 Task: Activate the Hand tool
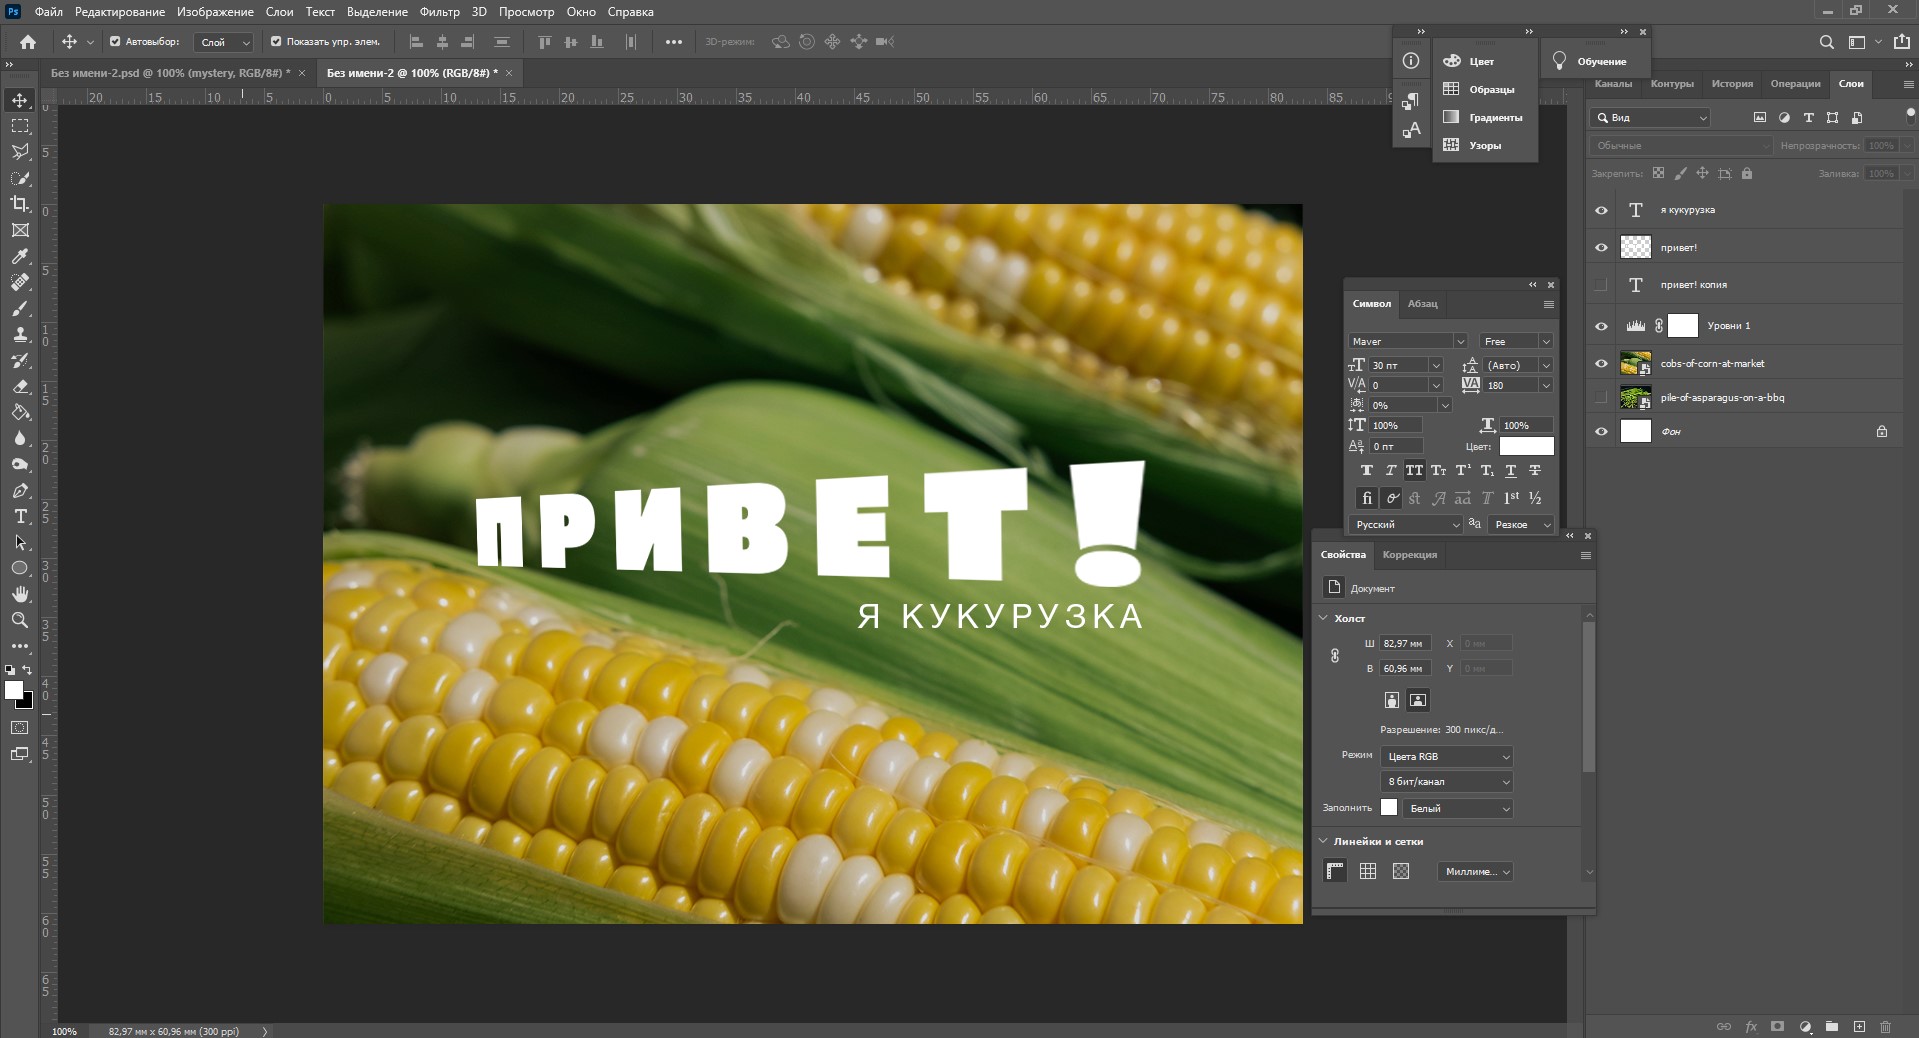tap(20, 594)
